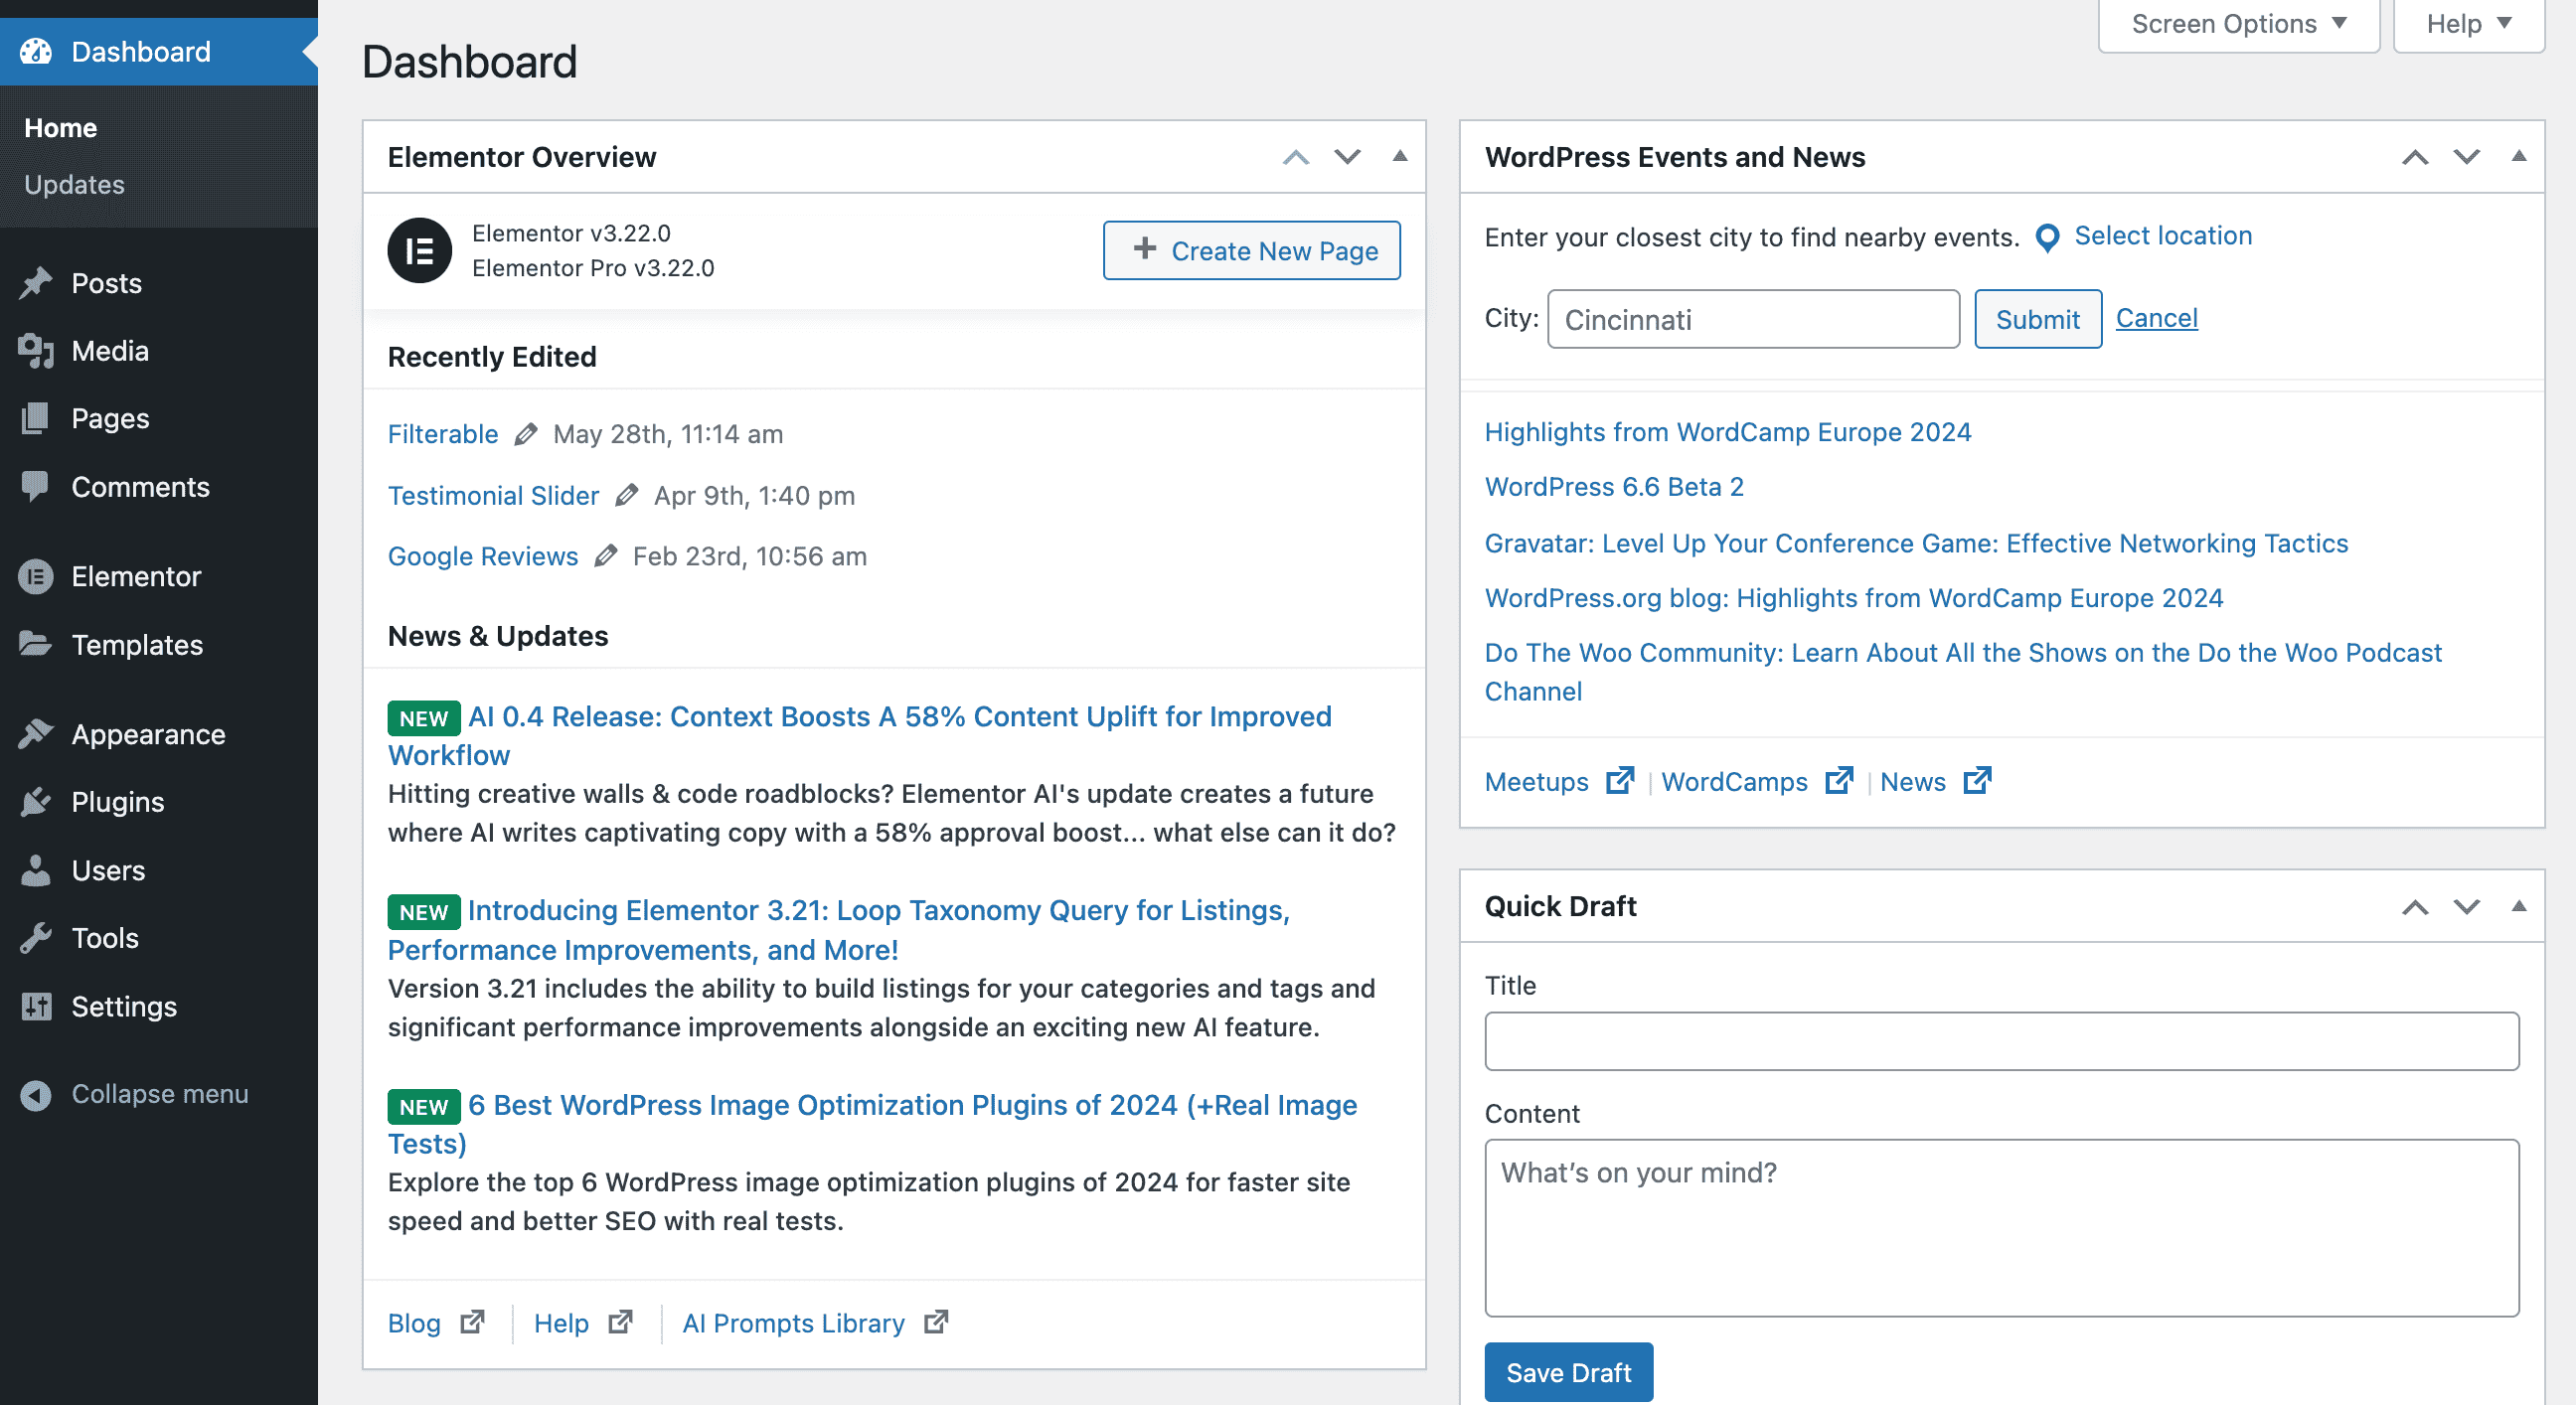The image size is (2576, 1405).
Task: Click the Dashboard gauge icon in sidebar
Action: click(x=36, y=51)
